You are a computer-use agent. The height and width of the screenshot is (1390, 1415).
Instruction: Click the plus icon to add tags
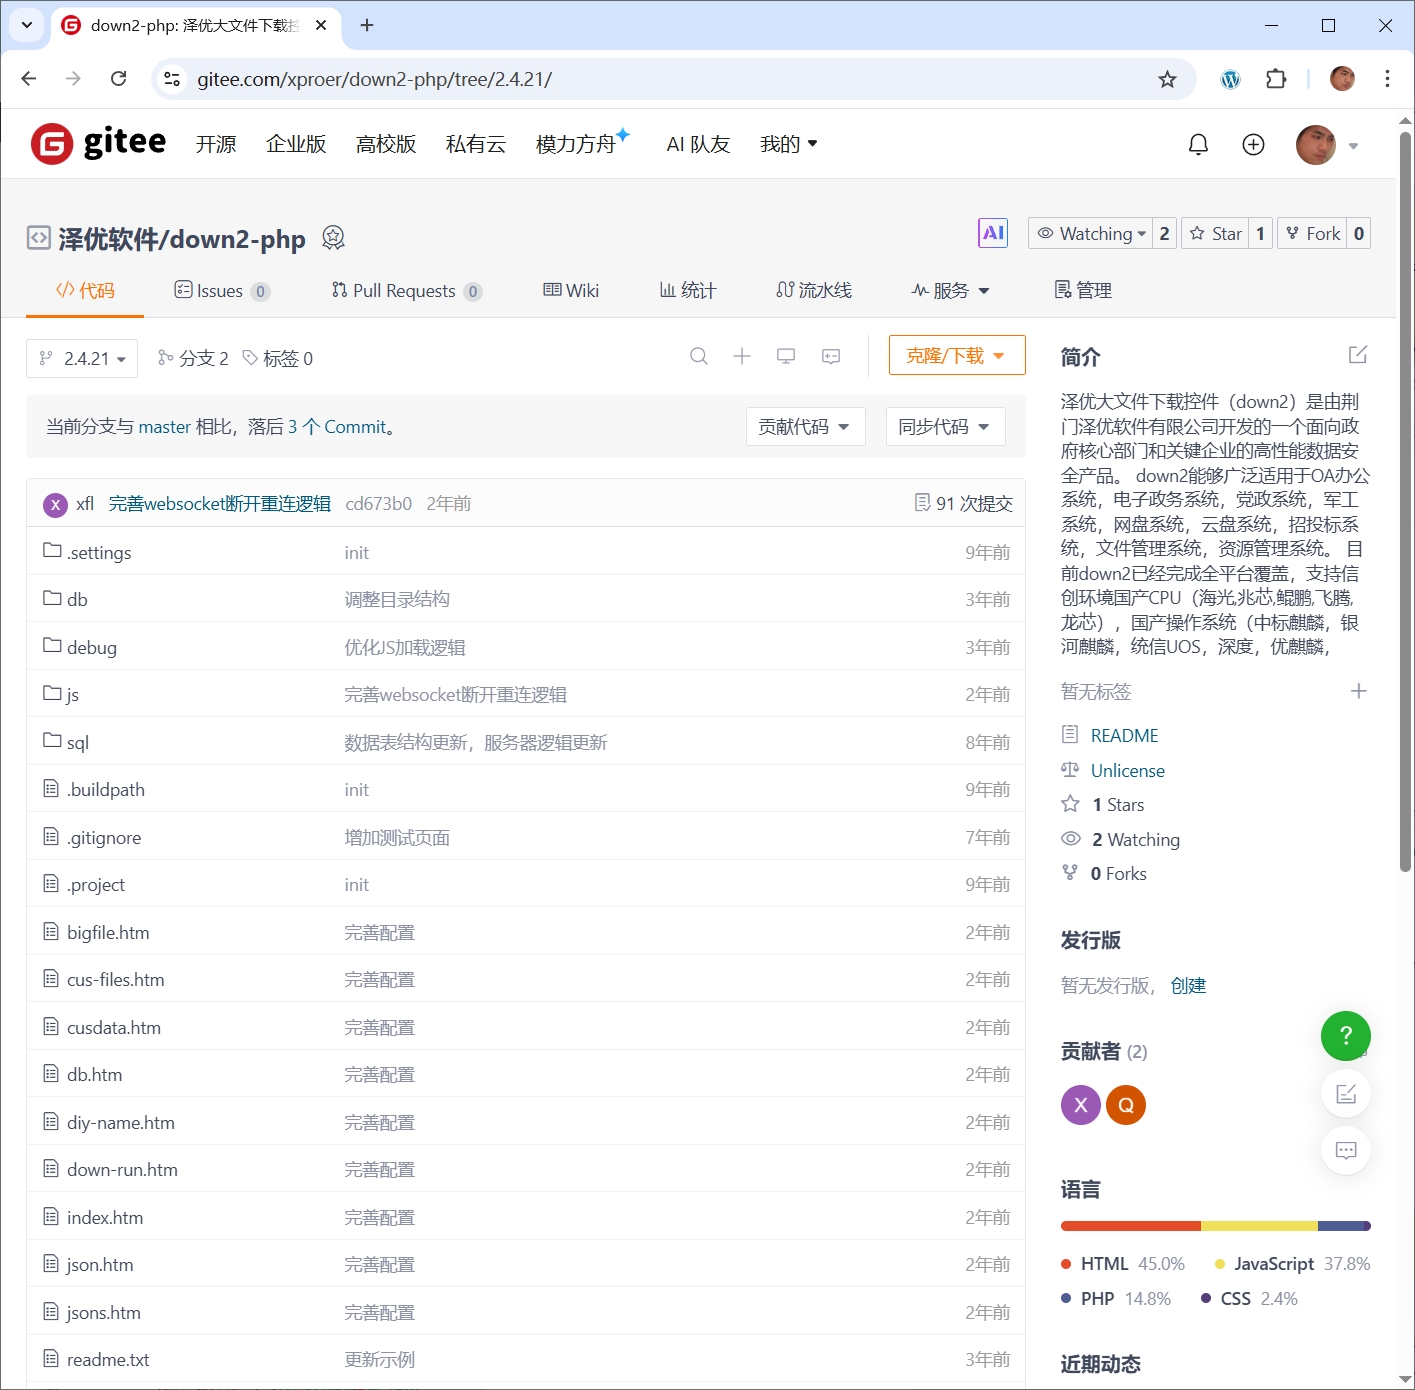coord(1358,691)
